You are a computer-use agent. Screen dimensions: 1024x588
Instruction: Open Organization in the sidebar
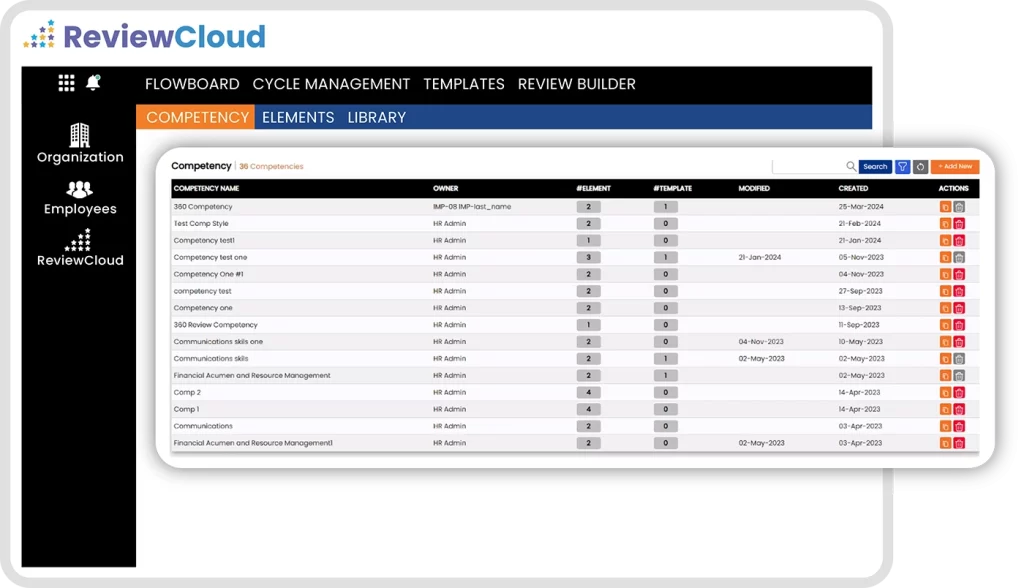point(80,144)
